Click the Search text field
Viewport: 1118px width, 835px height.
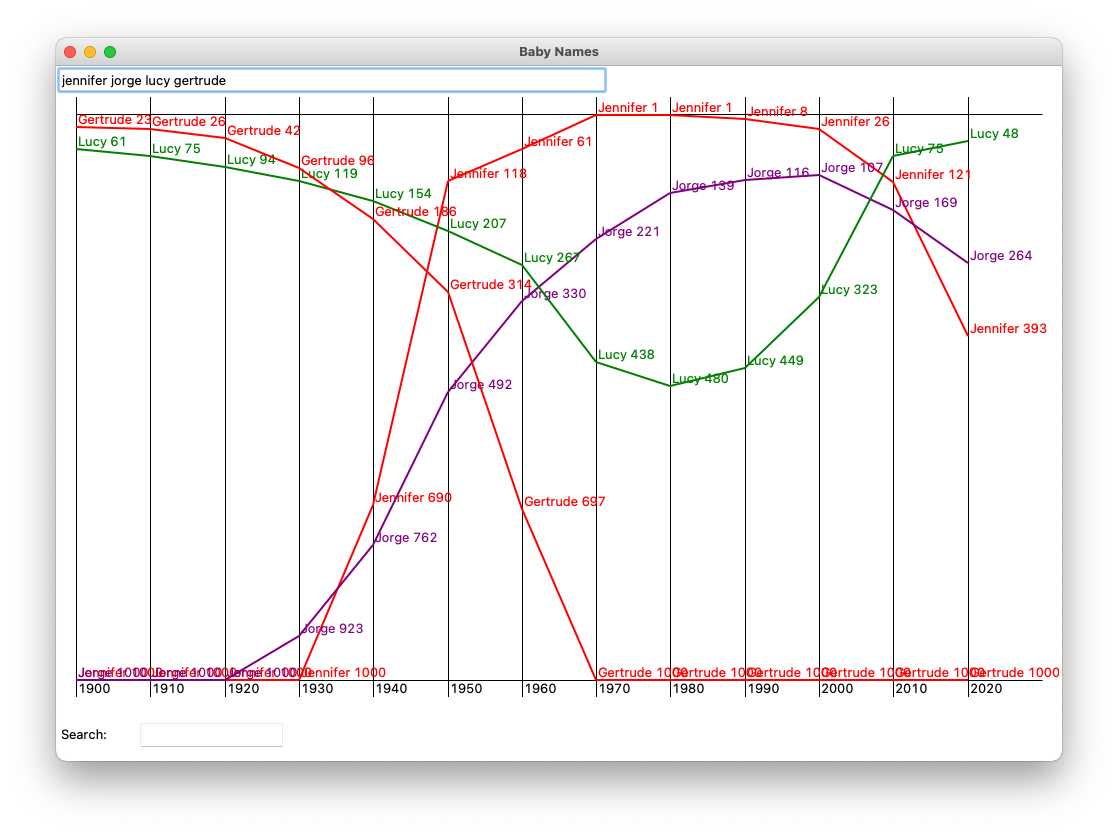coord(211,735)
